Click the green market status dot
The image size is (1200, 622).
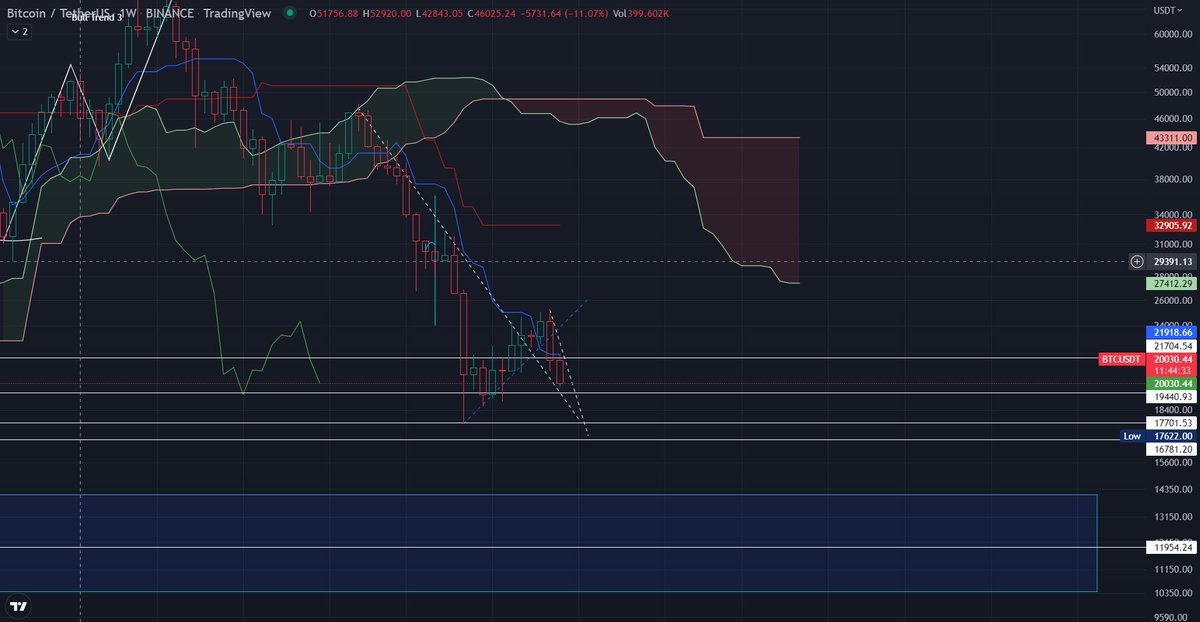click(290, 12)
